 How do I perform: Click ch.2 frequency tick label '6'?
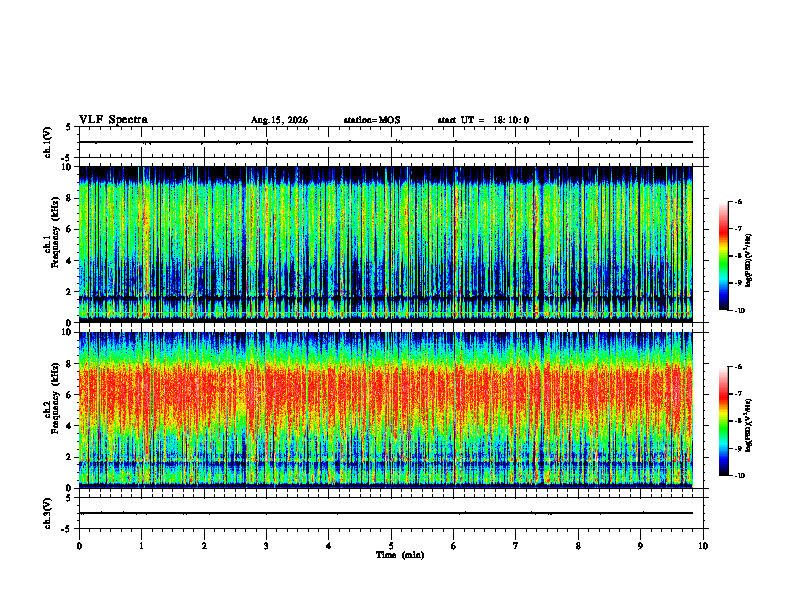69,395
